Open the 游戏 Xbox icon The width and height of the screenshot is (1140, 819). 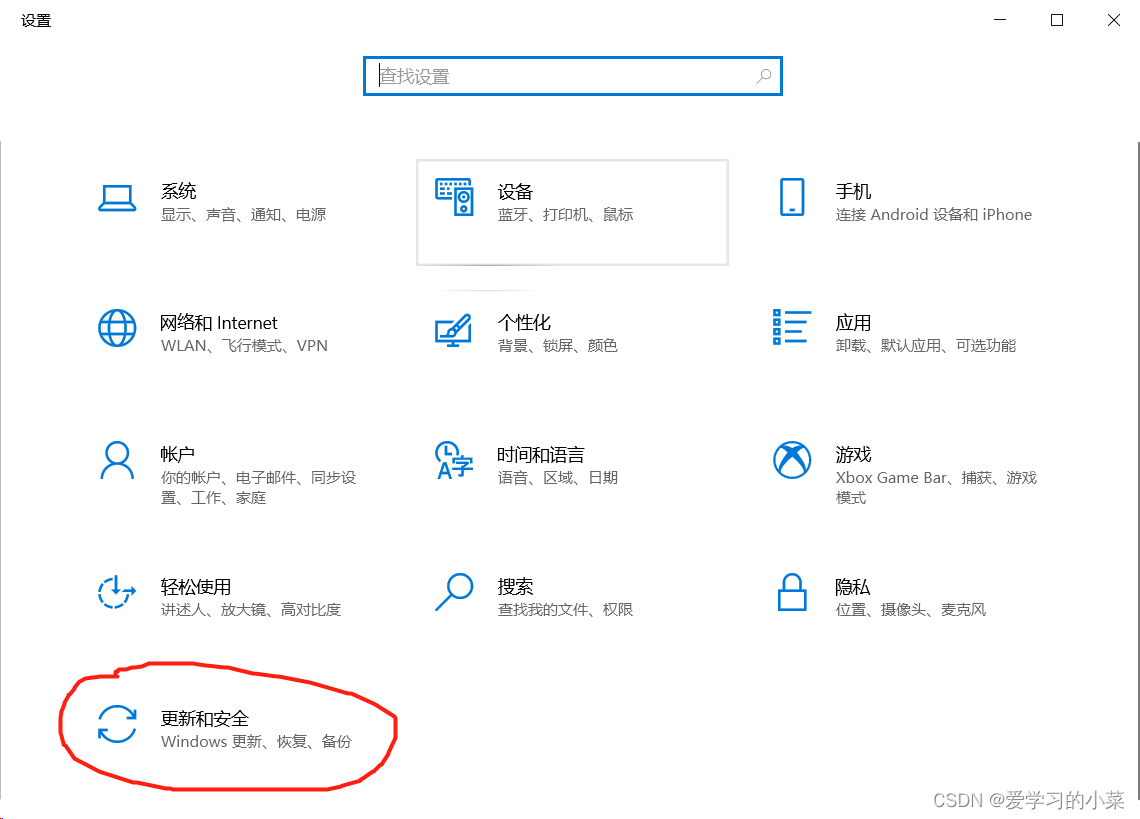(792, 460)
